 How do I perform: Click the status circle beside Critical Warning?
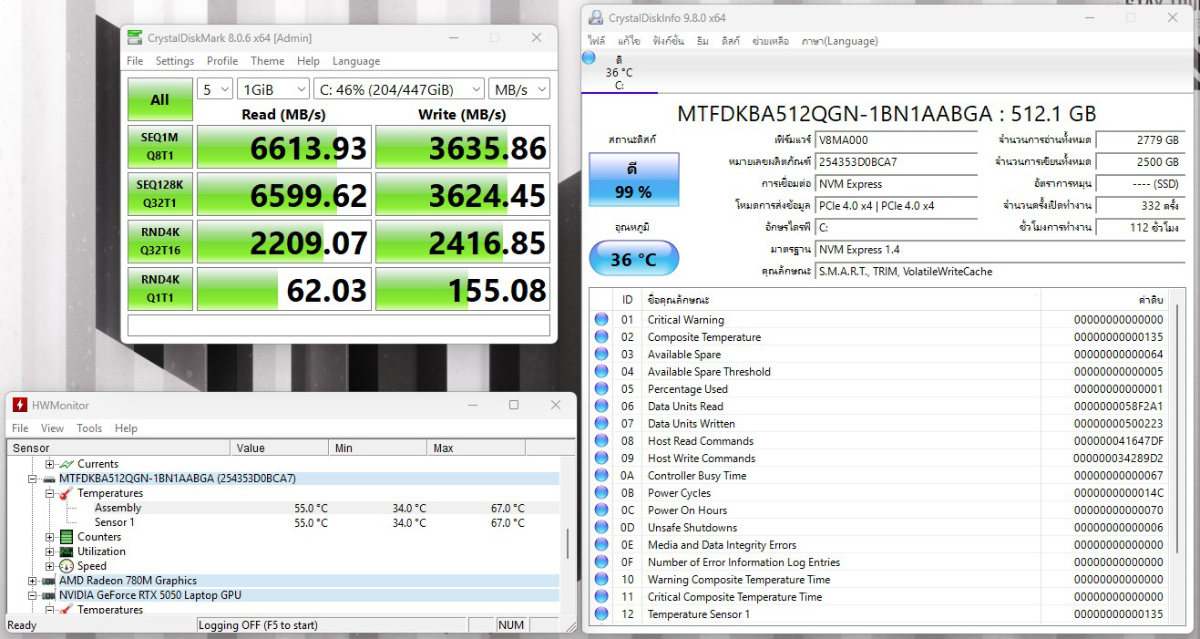pyautogui.click(x=601, y=320)
